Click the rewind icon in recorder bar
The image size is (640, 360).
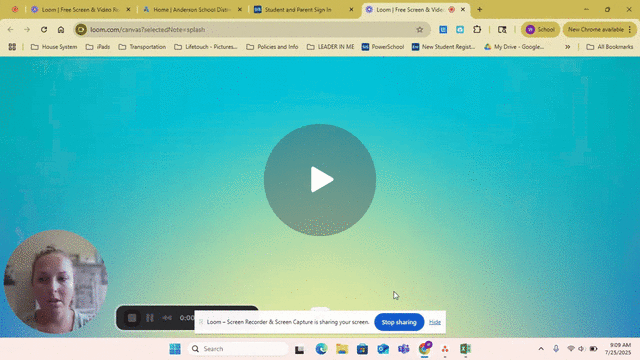pyautogui.click(x=167, y=318)
